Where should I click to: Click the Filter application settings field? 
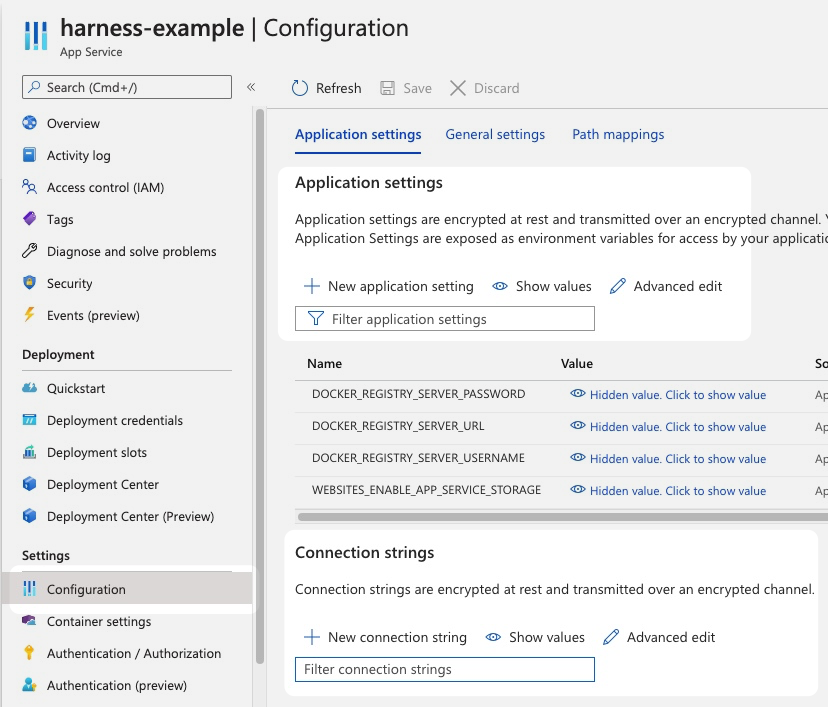[x=445, y=319]
